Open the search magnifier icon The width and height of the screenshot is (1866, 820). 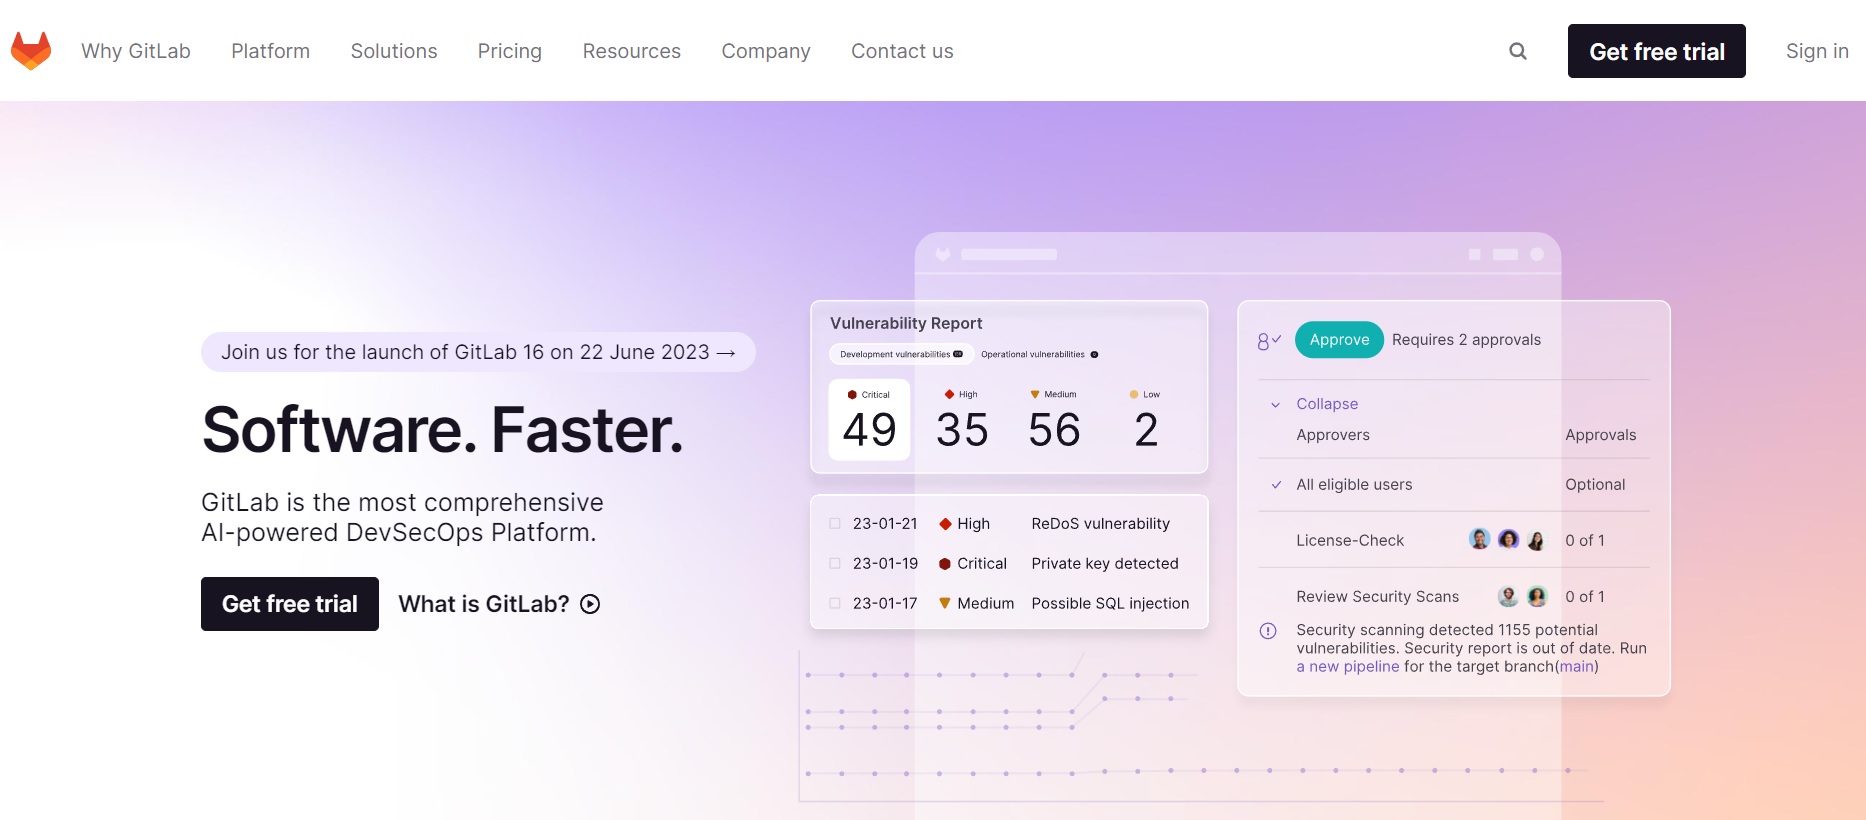click(1517, 51)
